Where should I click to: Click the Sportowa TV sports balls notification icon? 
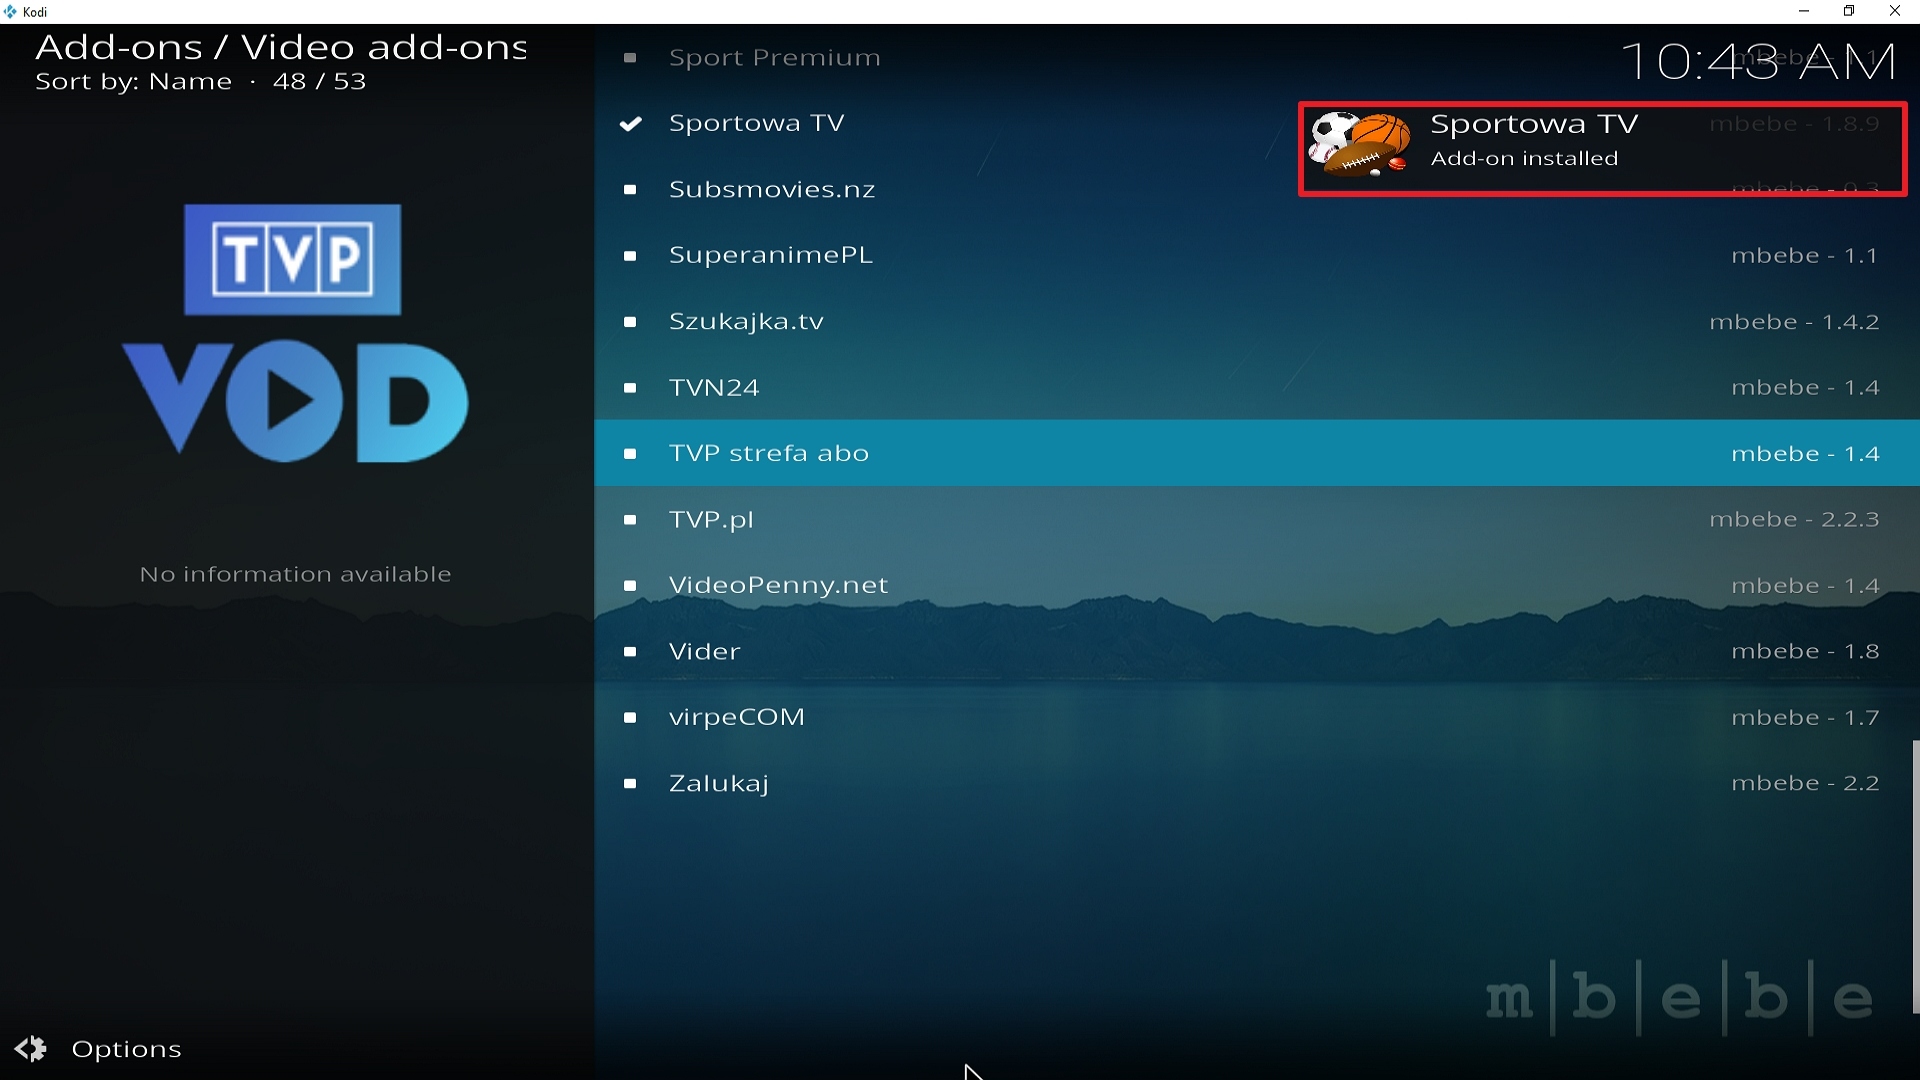click(1360, 145)
